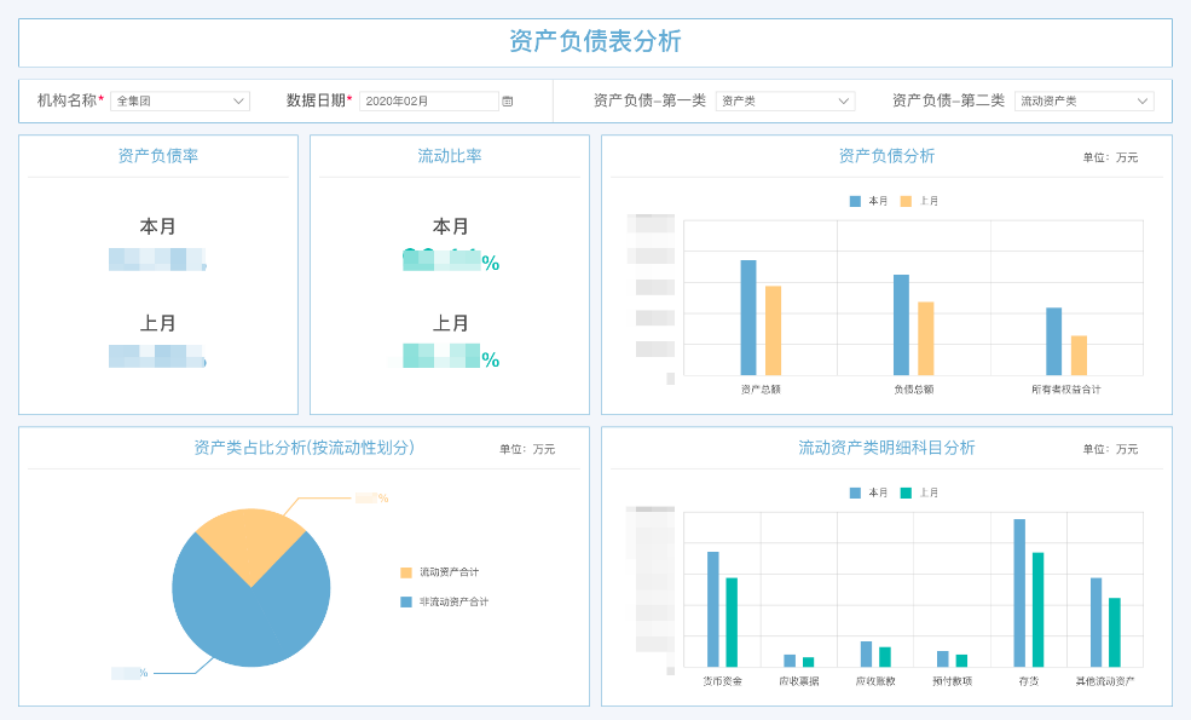
Task: Toggle 非流动资产合计 legend item in pie chart
Action: pyautogui.click(x=445, y=602)
